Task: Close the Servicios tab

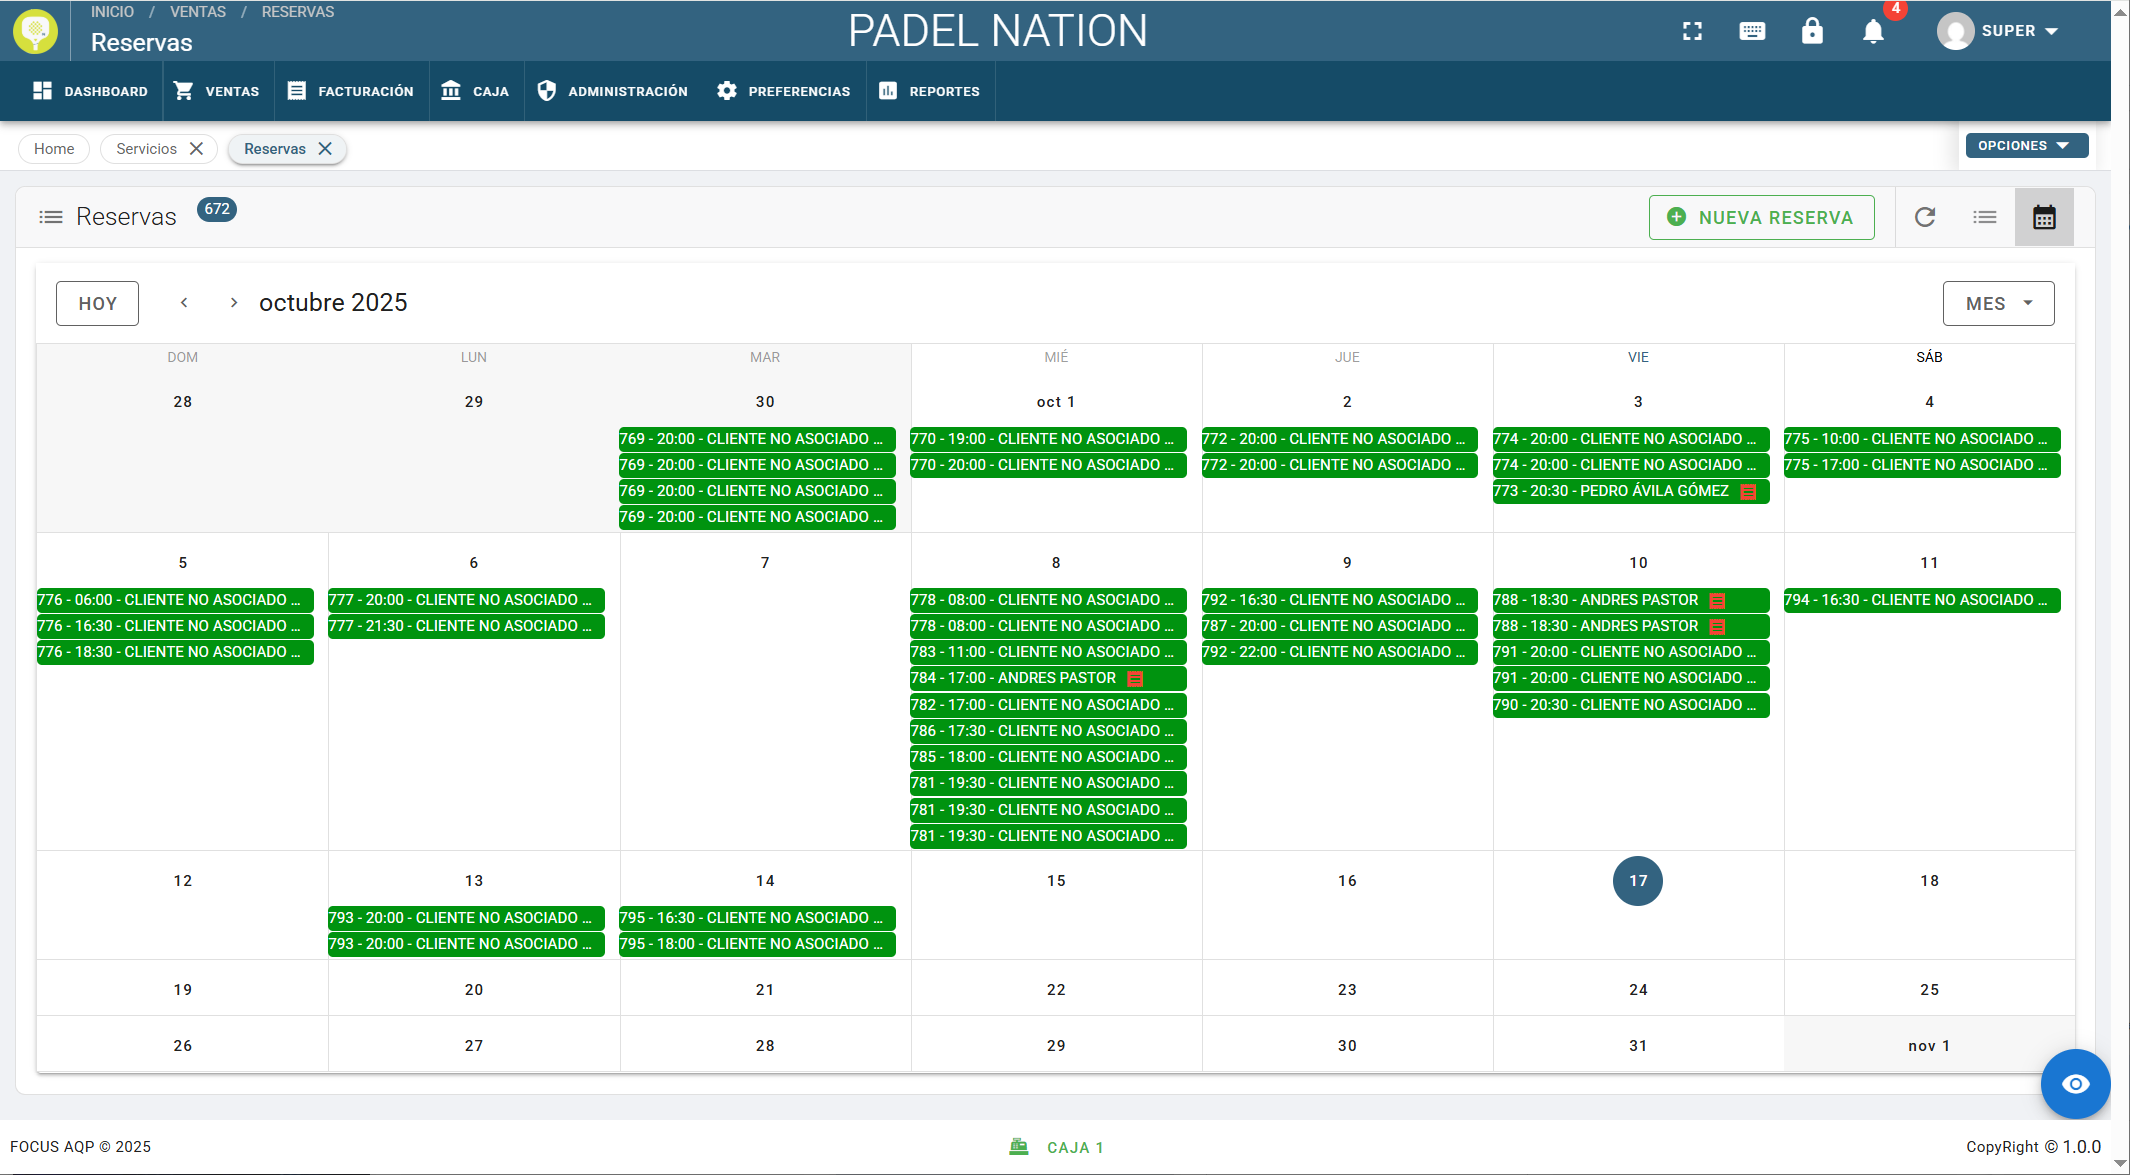Action: [197, 149]
